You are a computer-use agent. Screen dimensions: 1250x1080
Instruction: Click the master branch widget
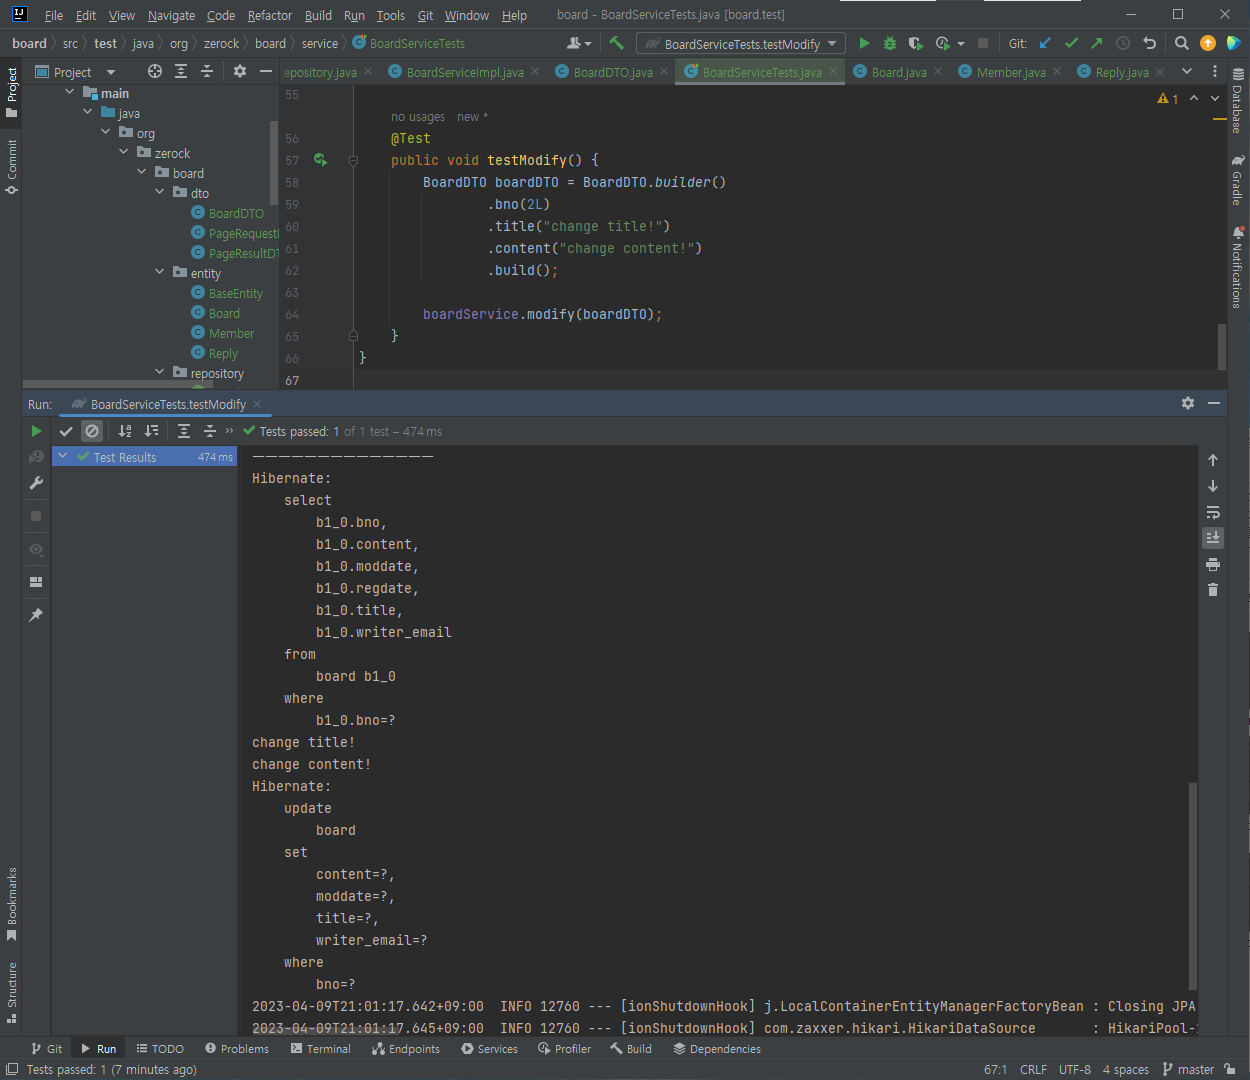pos(1188,1069)
